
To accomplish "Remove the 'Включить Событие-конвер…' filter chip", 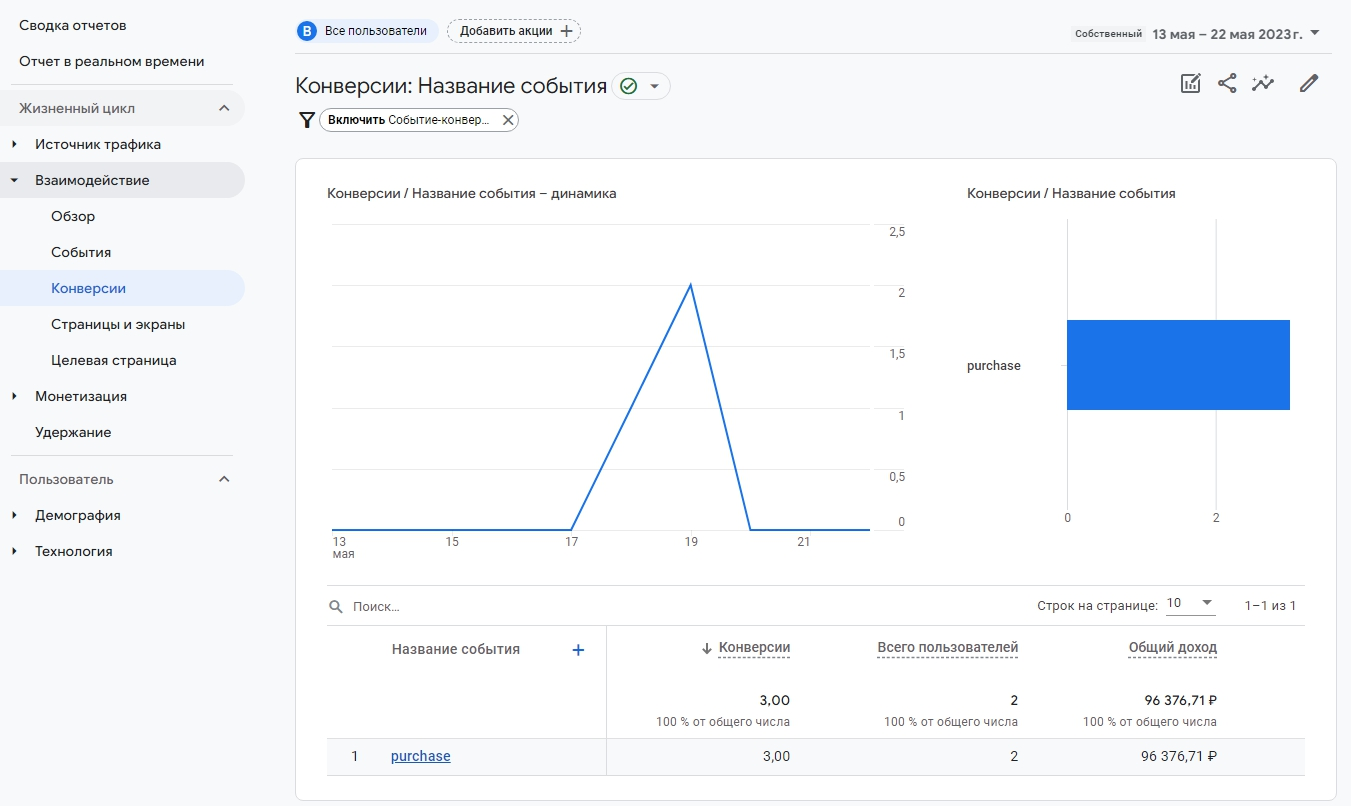I will pos(508,120).
